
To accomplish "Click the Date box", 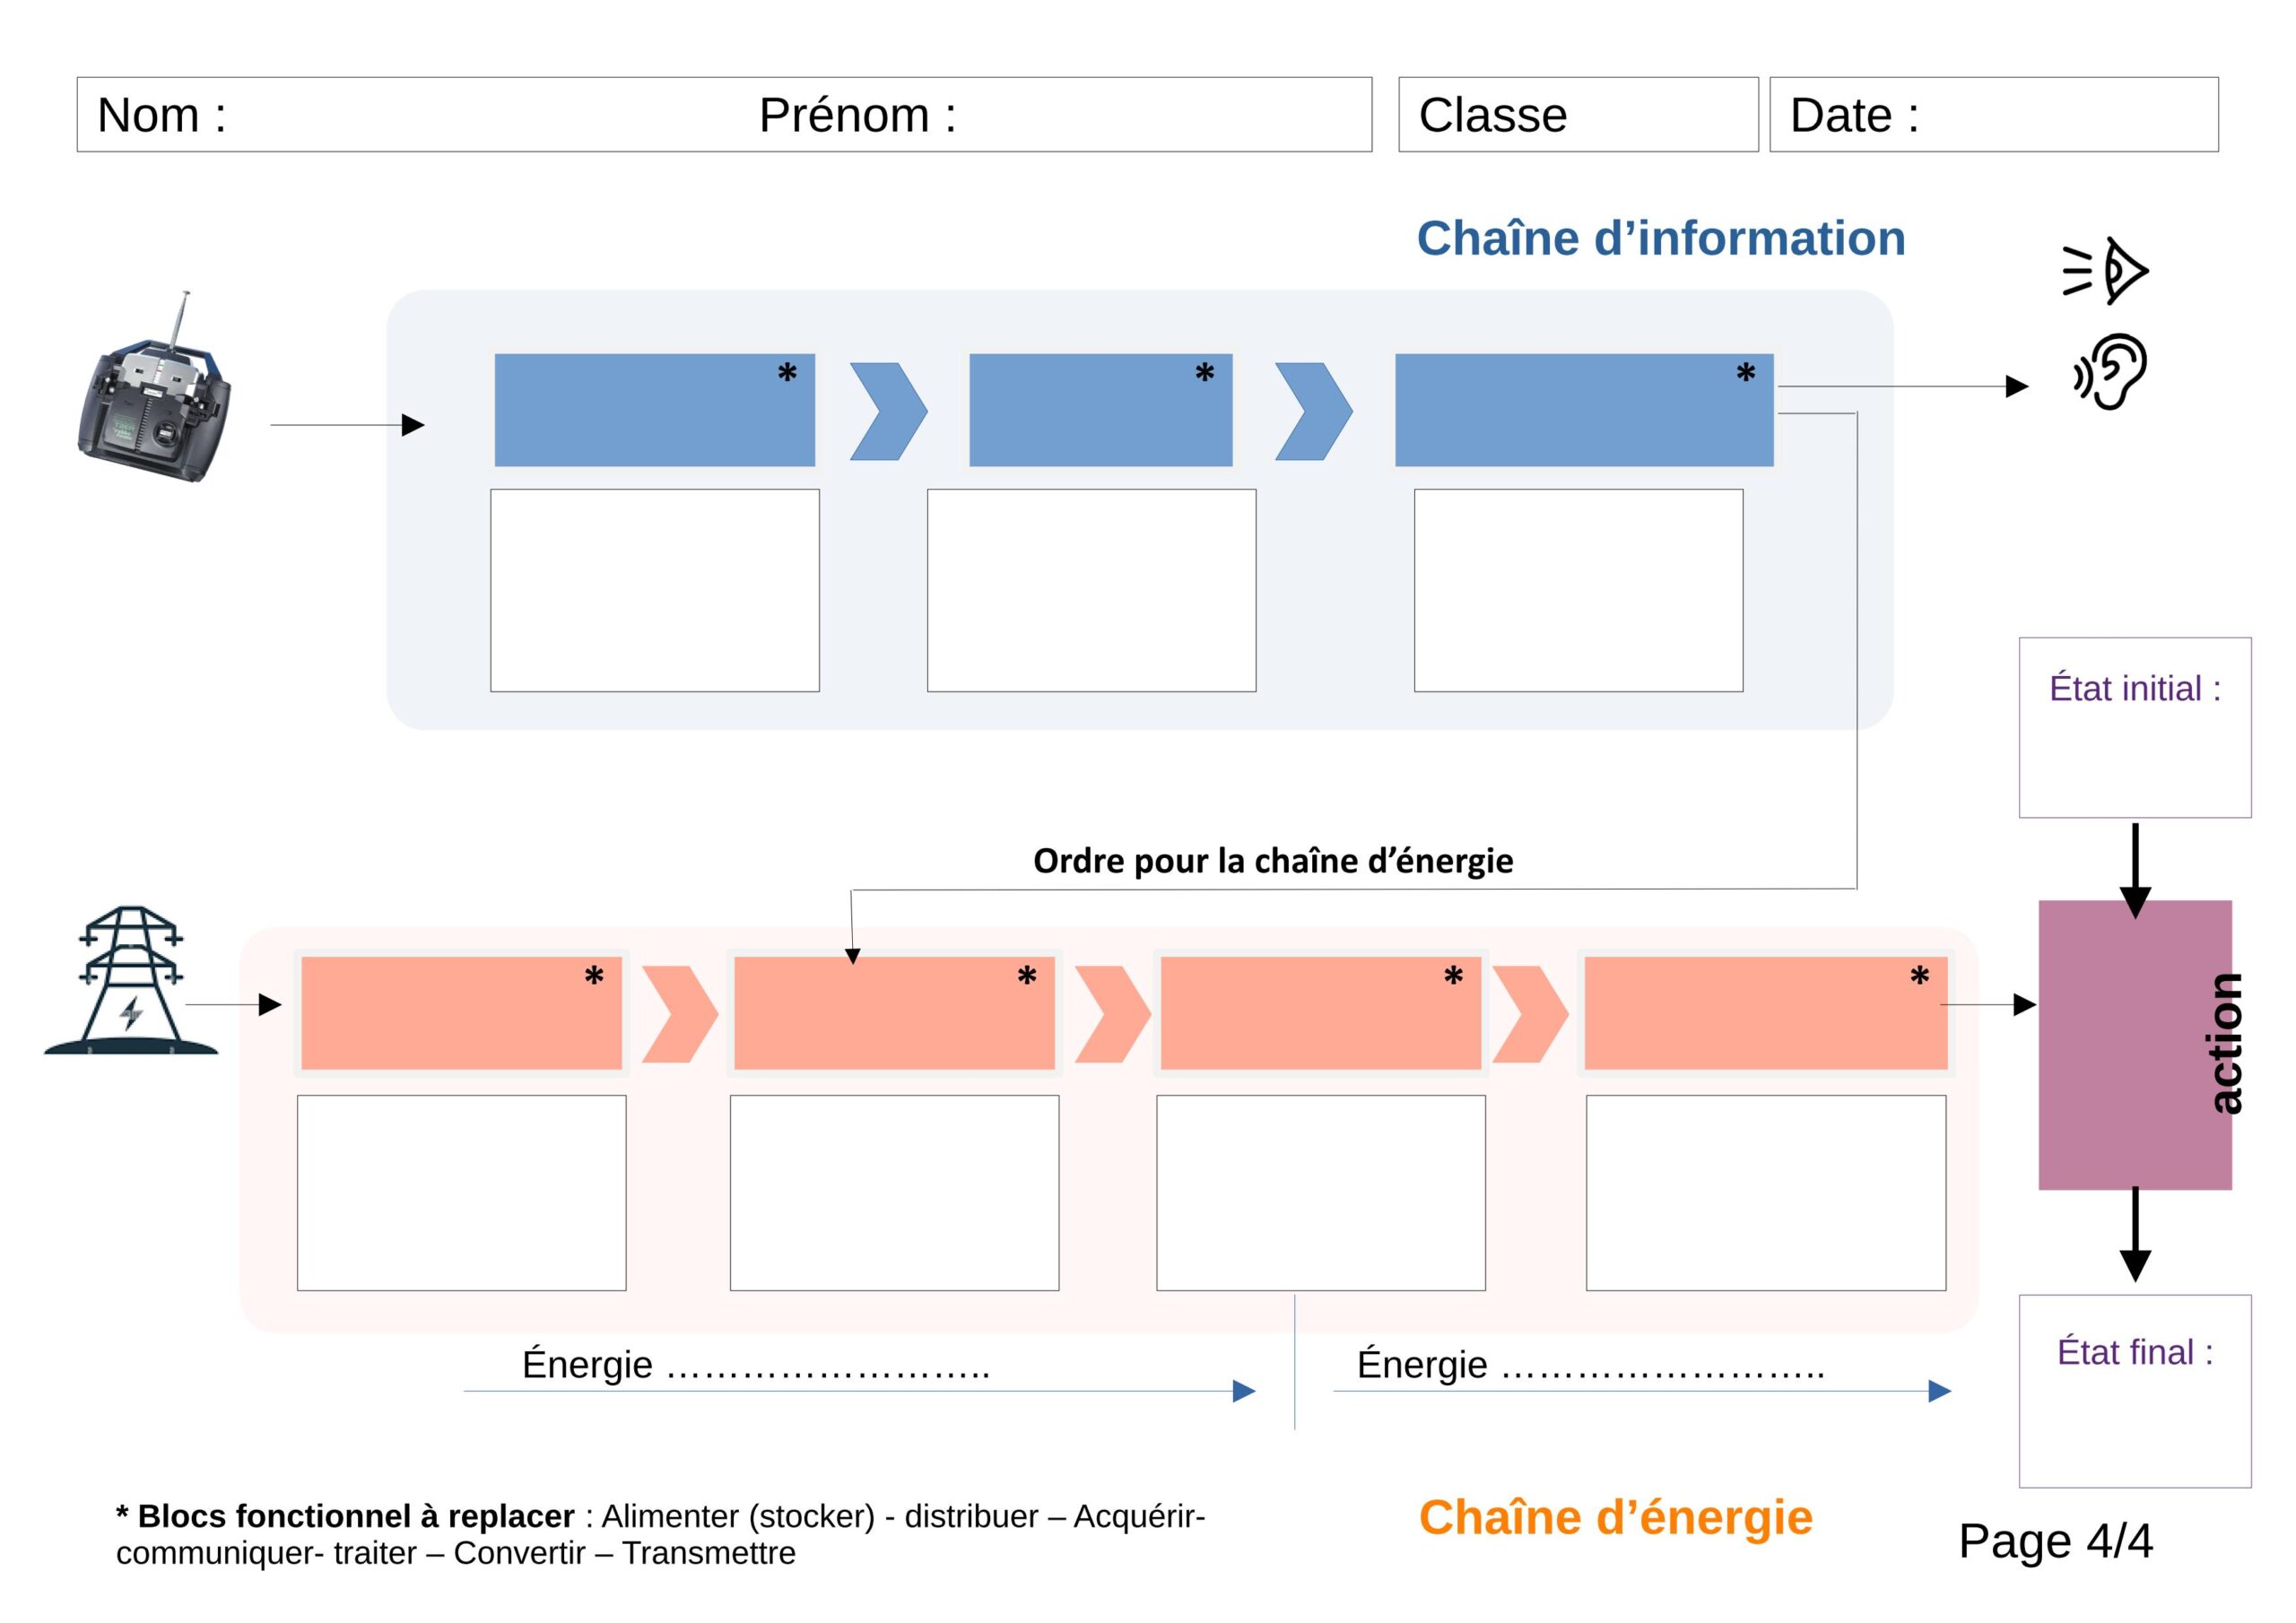I will [1993, 115].
